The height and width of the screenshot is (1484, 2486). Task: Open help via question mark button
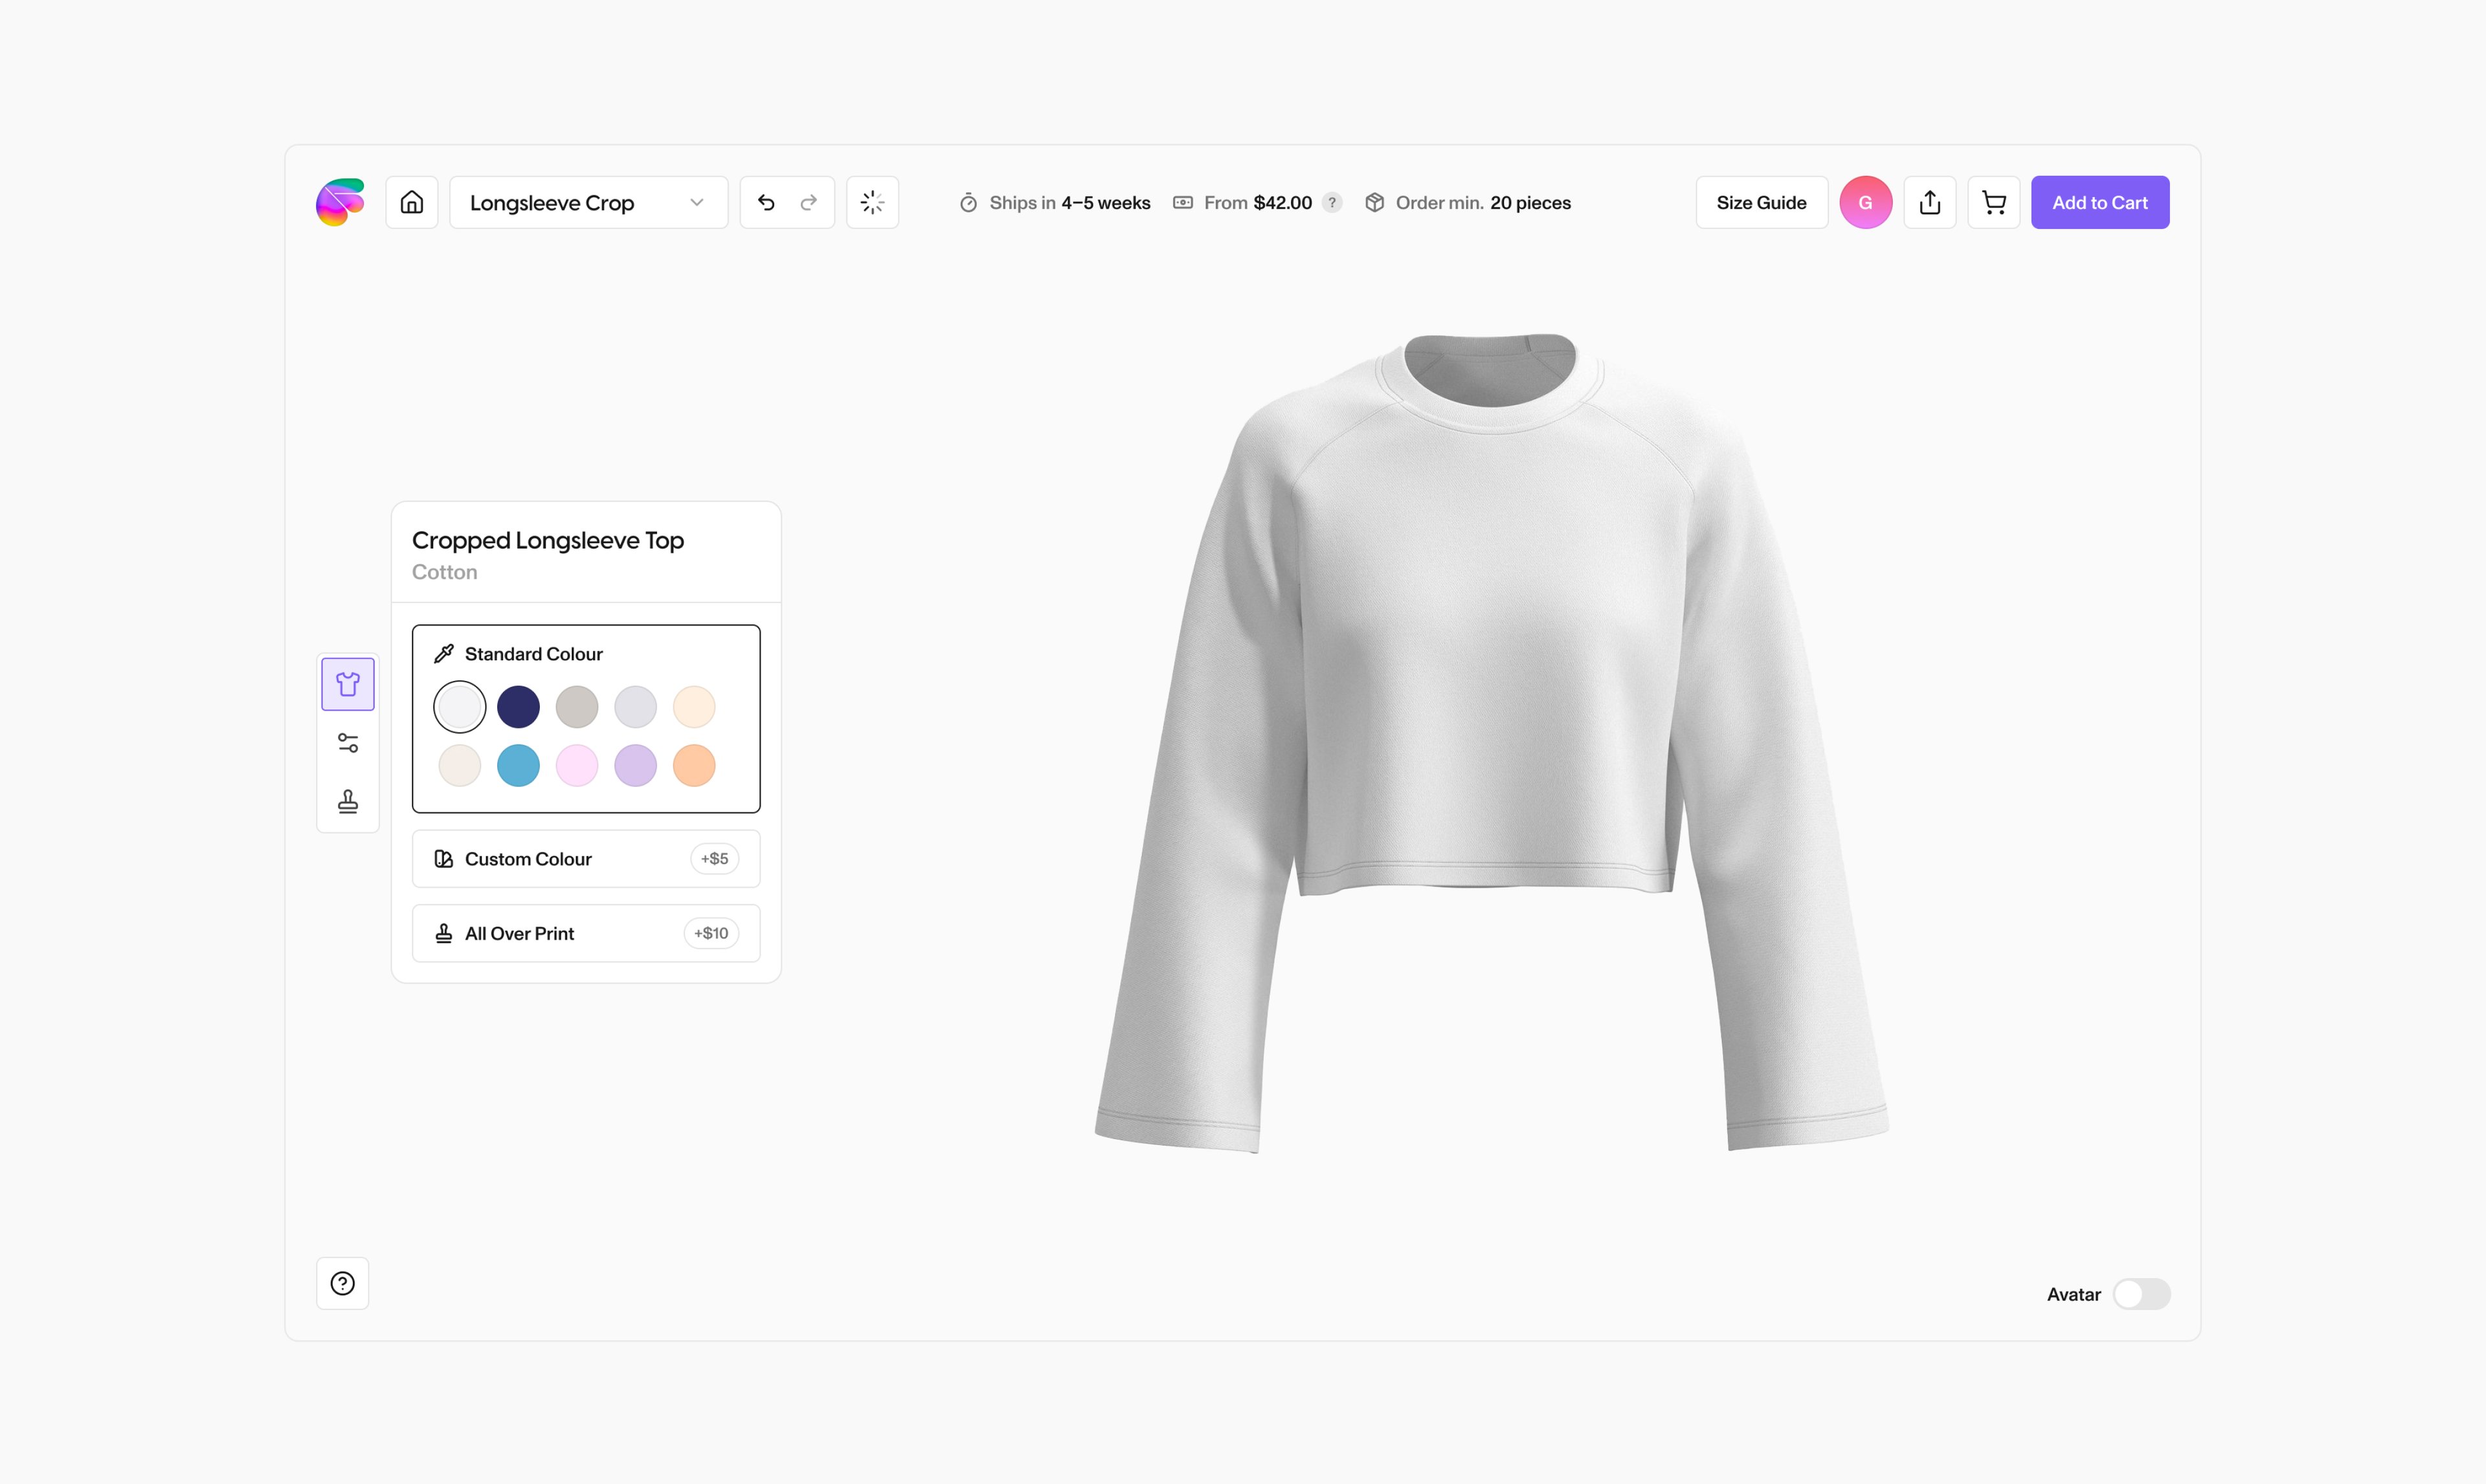tap(342, 1283)
